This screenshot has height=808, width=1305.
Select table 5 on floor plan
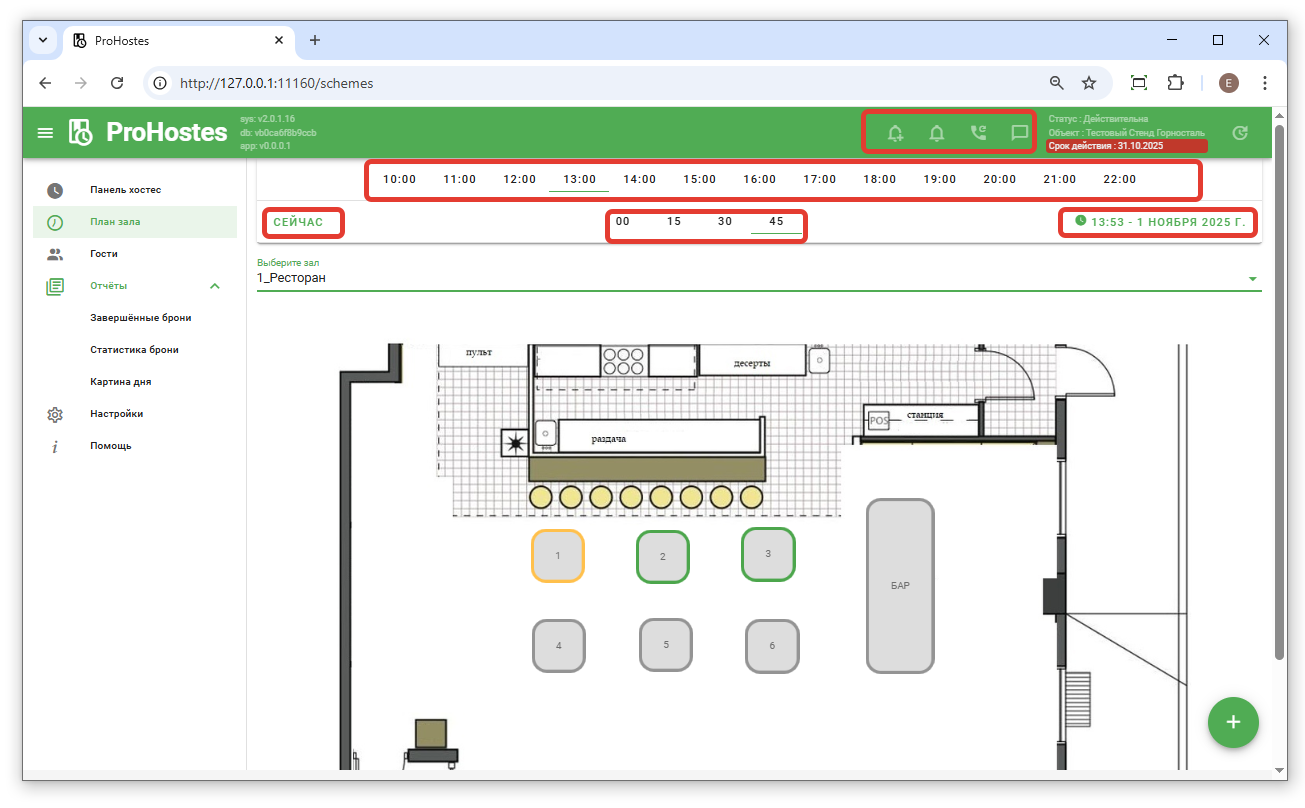click(666, 645)
